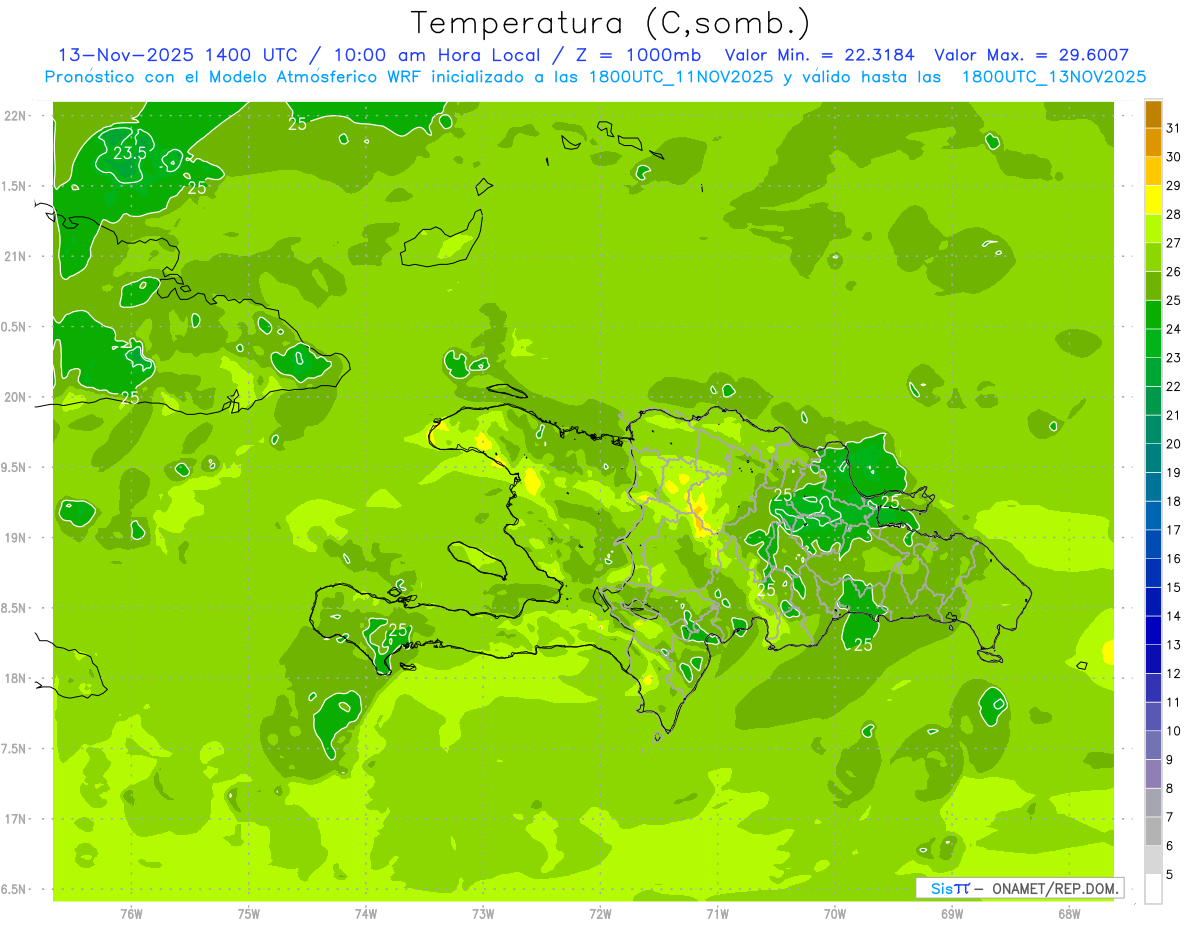
Task: Click the "74W" longitude axis label
Action: pos(365,914)
